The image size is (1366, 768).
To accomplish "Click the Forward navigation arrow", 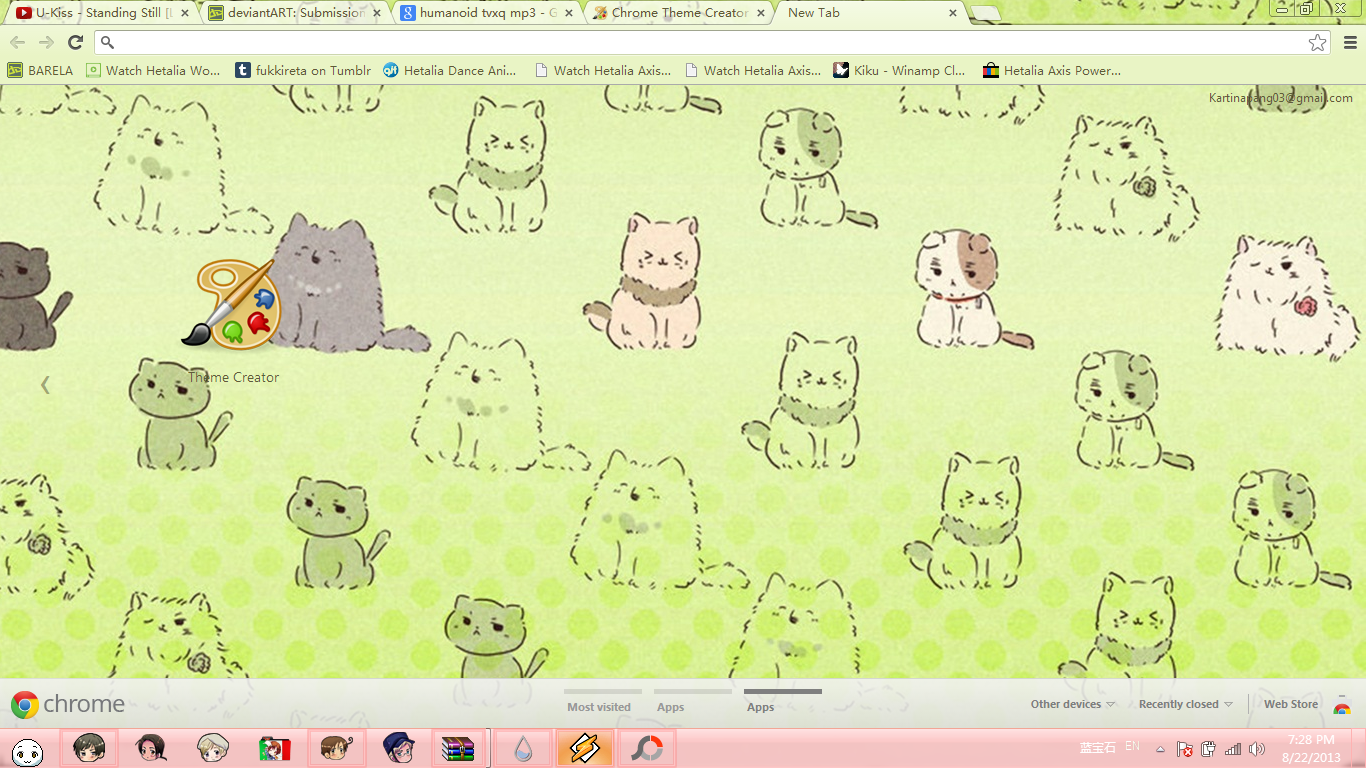I will pos(46,42).
